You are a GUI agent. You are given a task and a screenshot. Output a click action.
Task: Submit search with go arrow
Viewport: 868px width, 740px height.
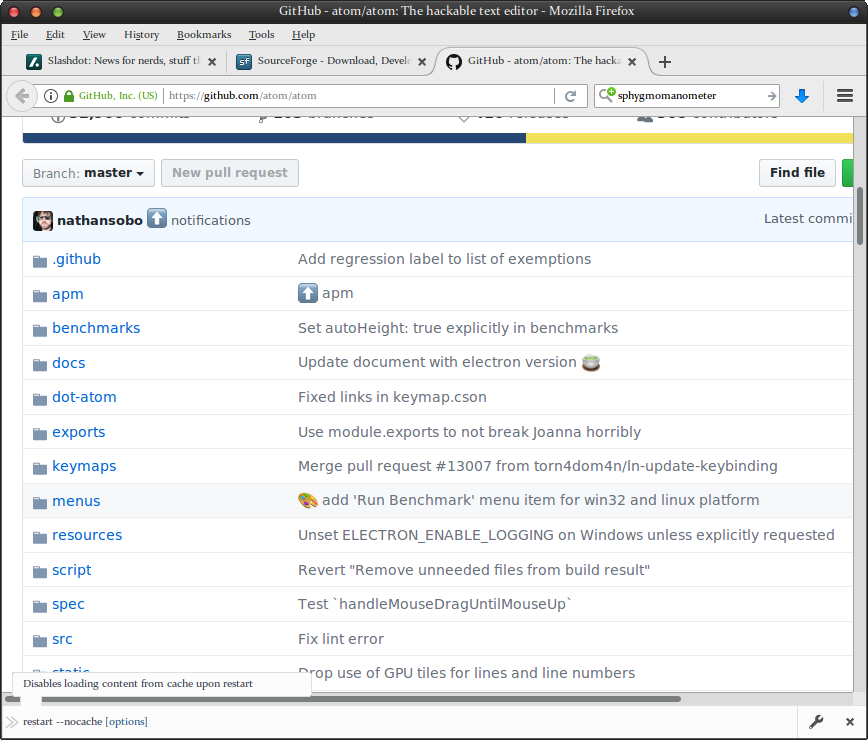(772, 96)
